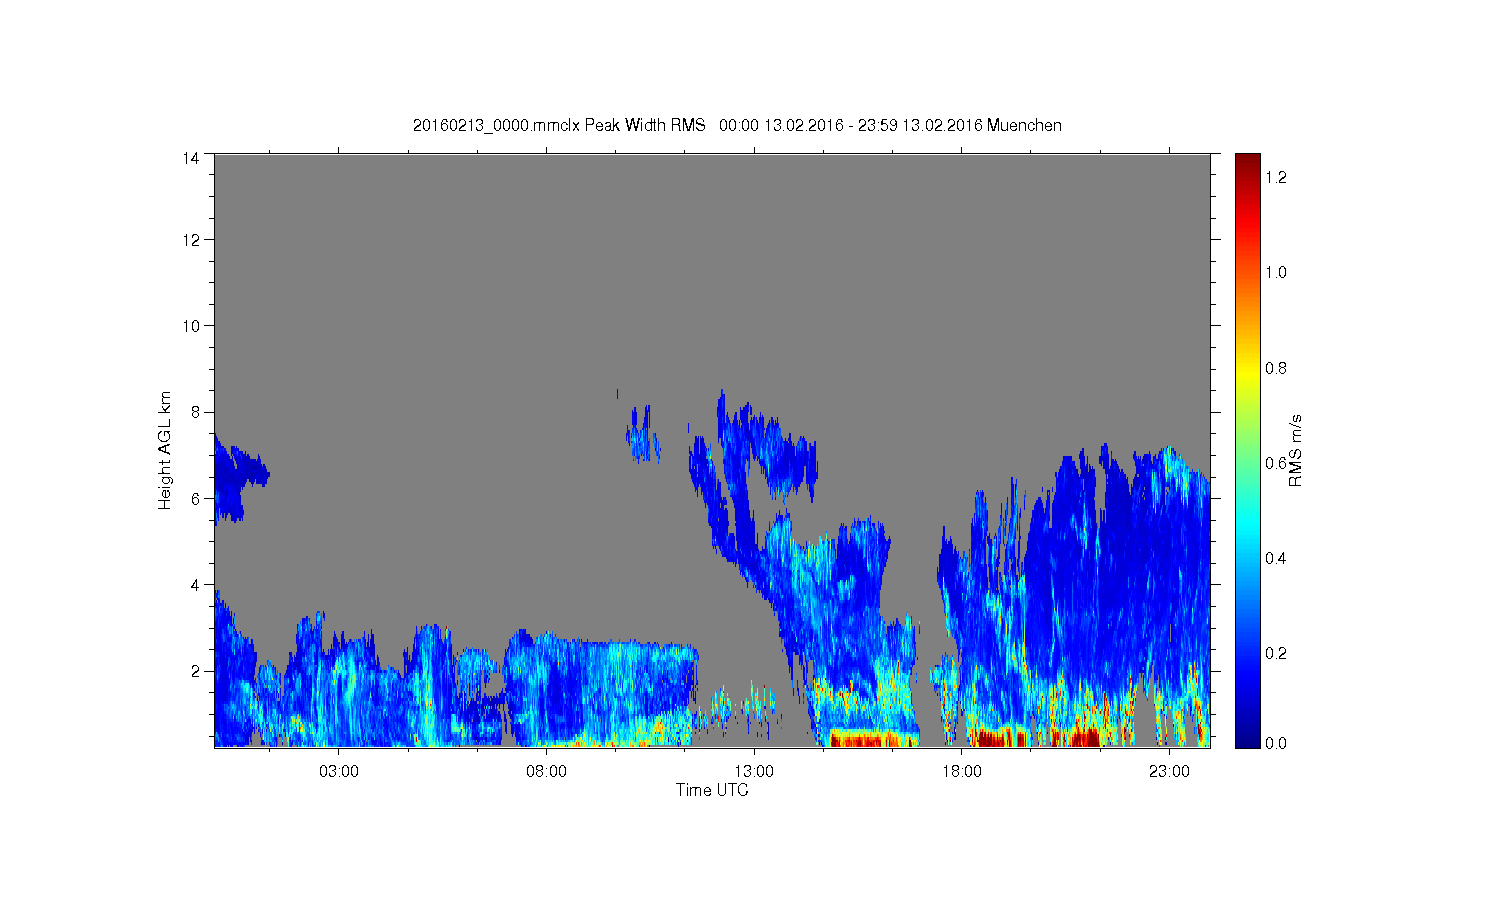Click the height axis label '12'
Screen dimensions: 1500x900
(191, 240)
